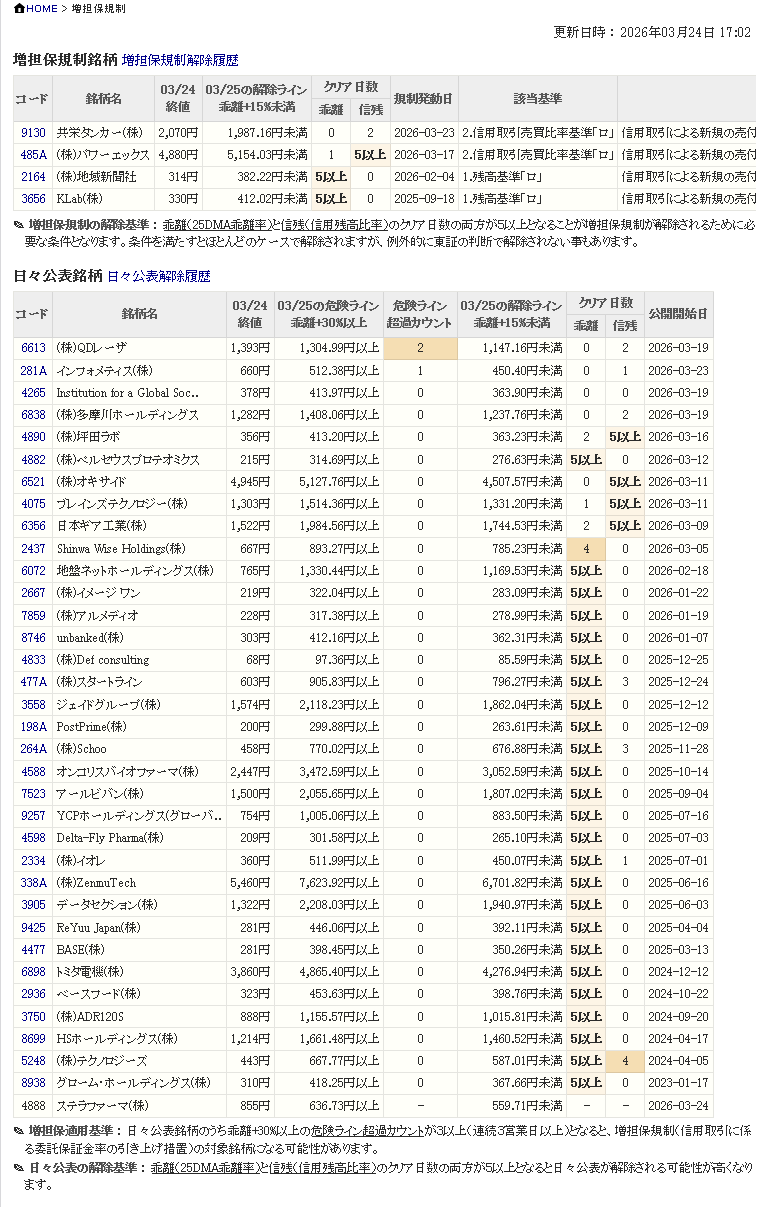
Task: Select stock code 8938 グローム・ホールディングス
Action: pyautogui.click(x=33, y=1083)
